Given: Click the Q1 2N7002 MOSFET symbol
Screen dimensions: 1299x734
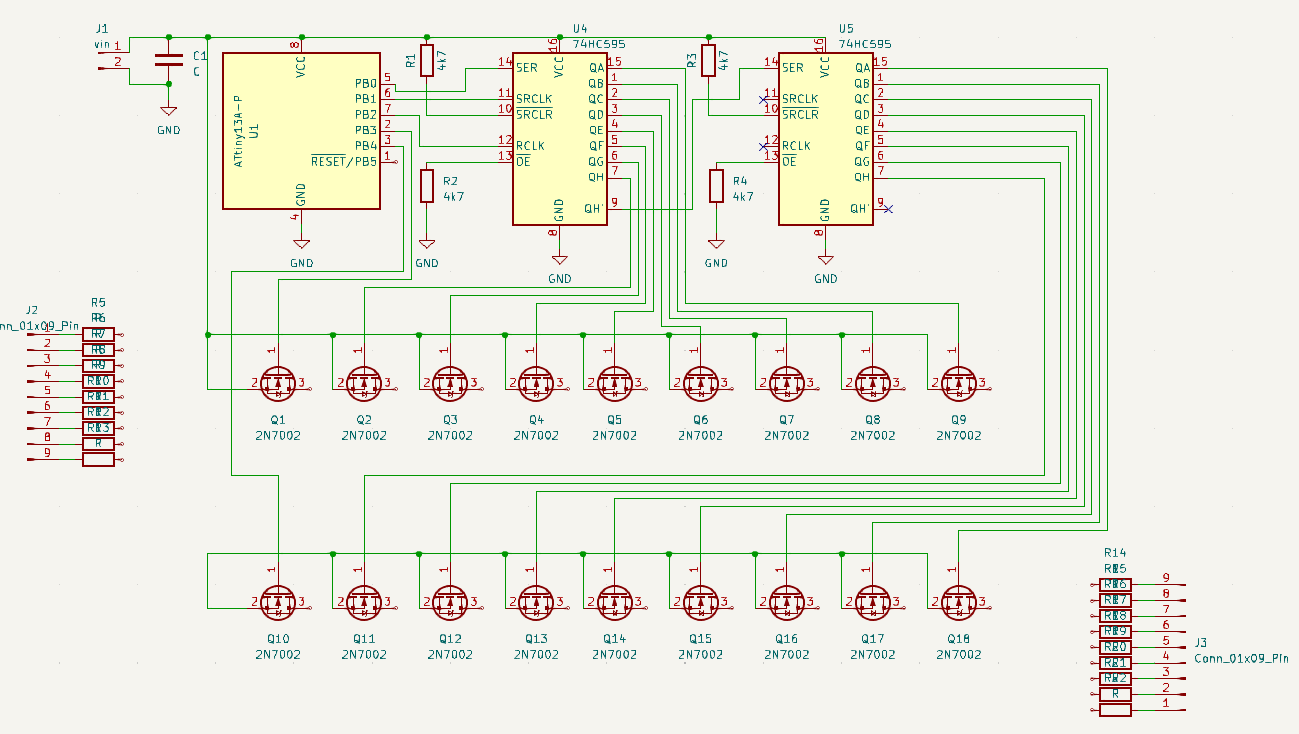Looking at the screenshot, I should pyautogui.click(x=278, y=382).
